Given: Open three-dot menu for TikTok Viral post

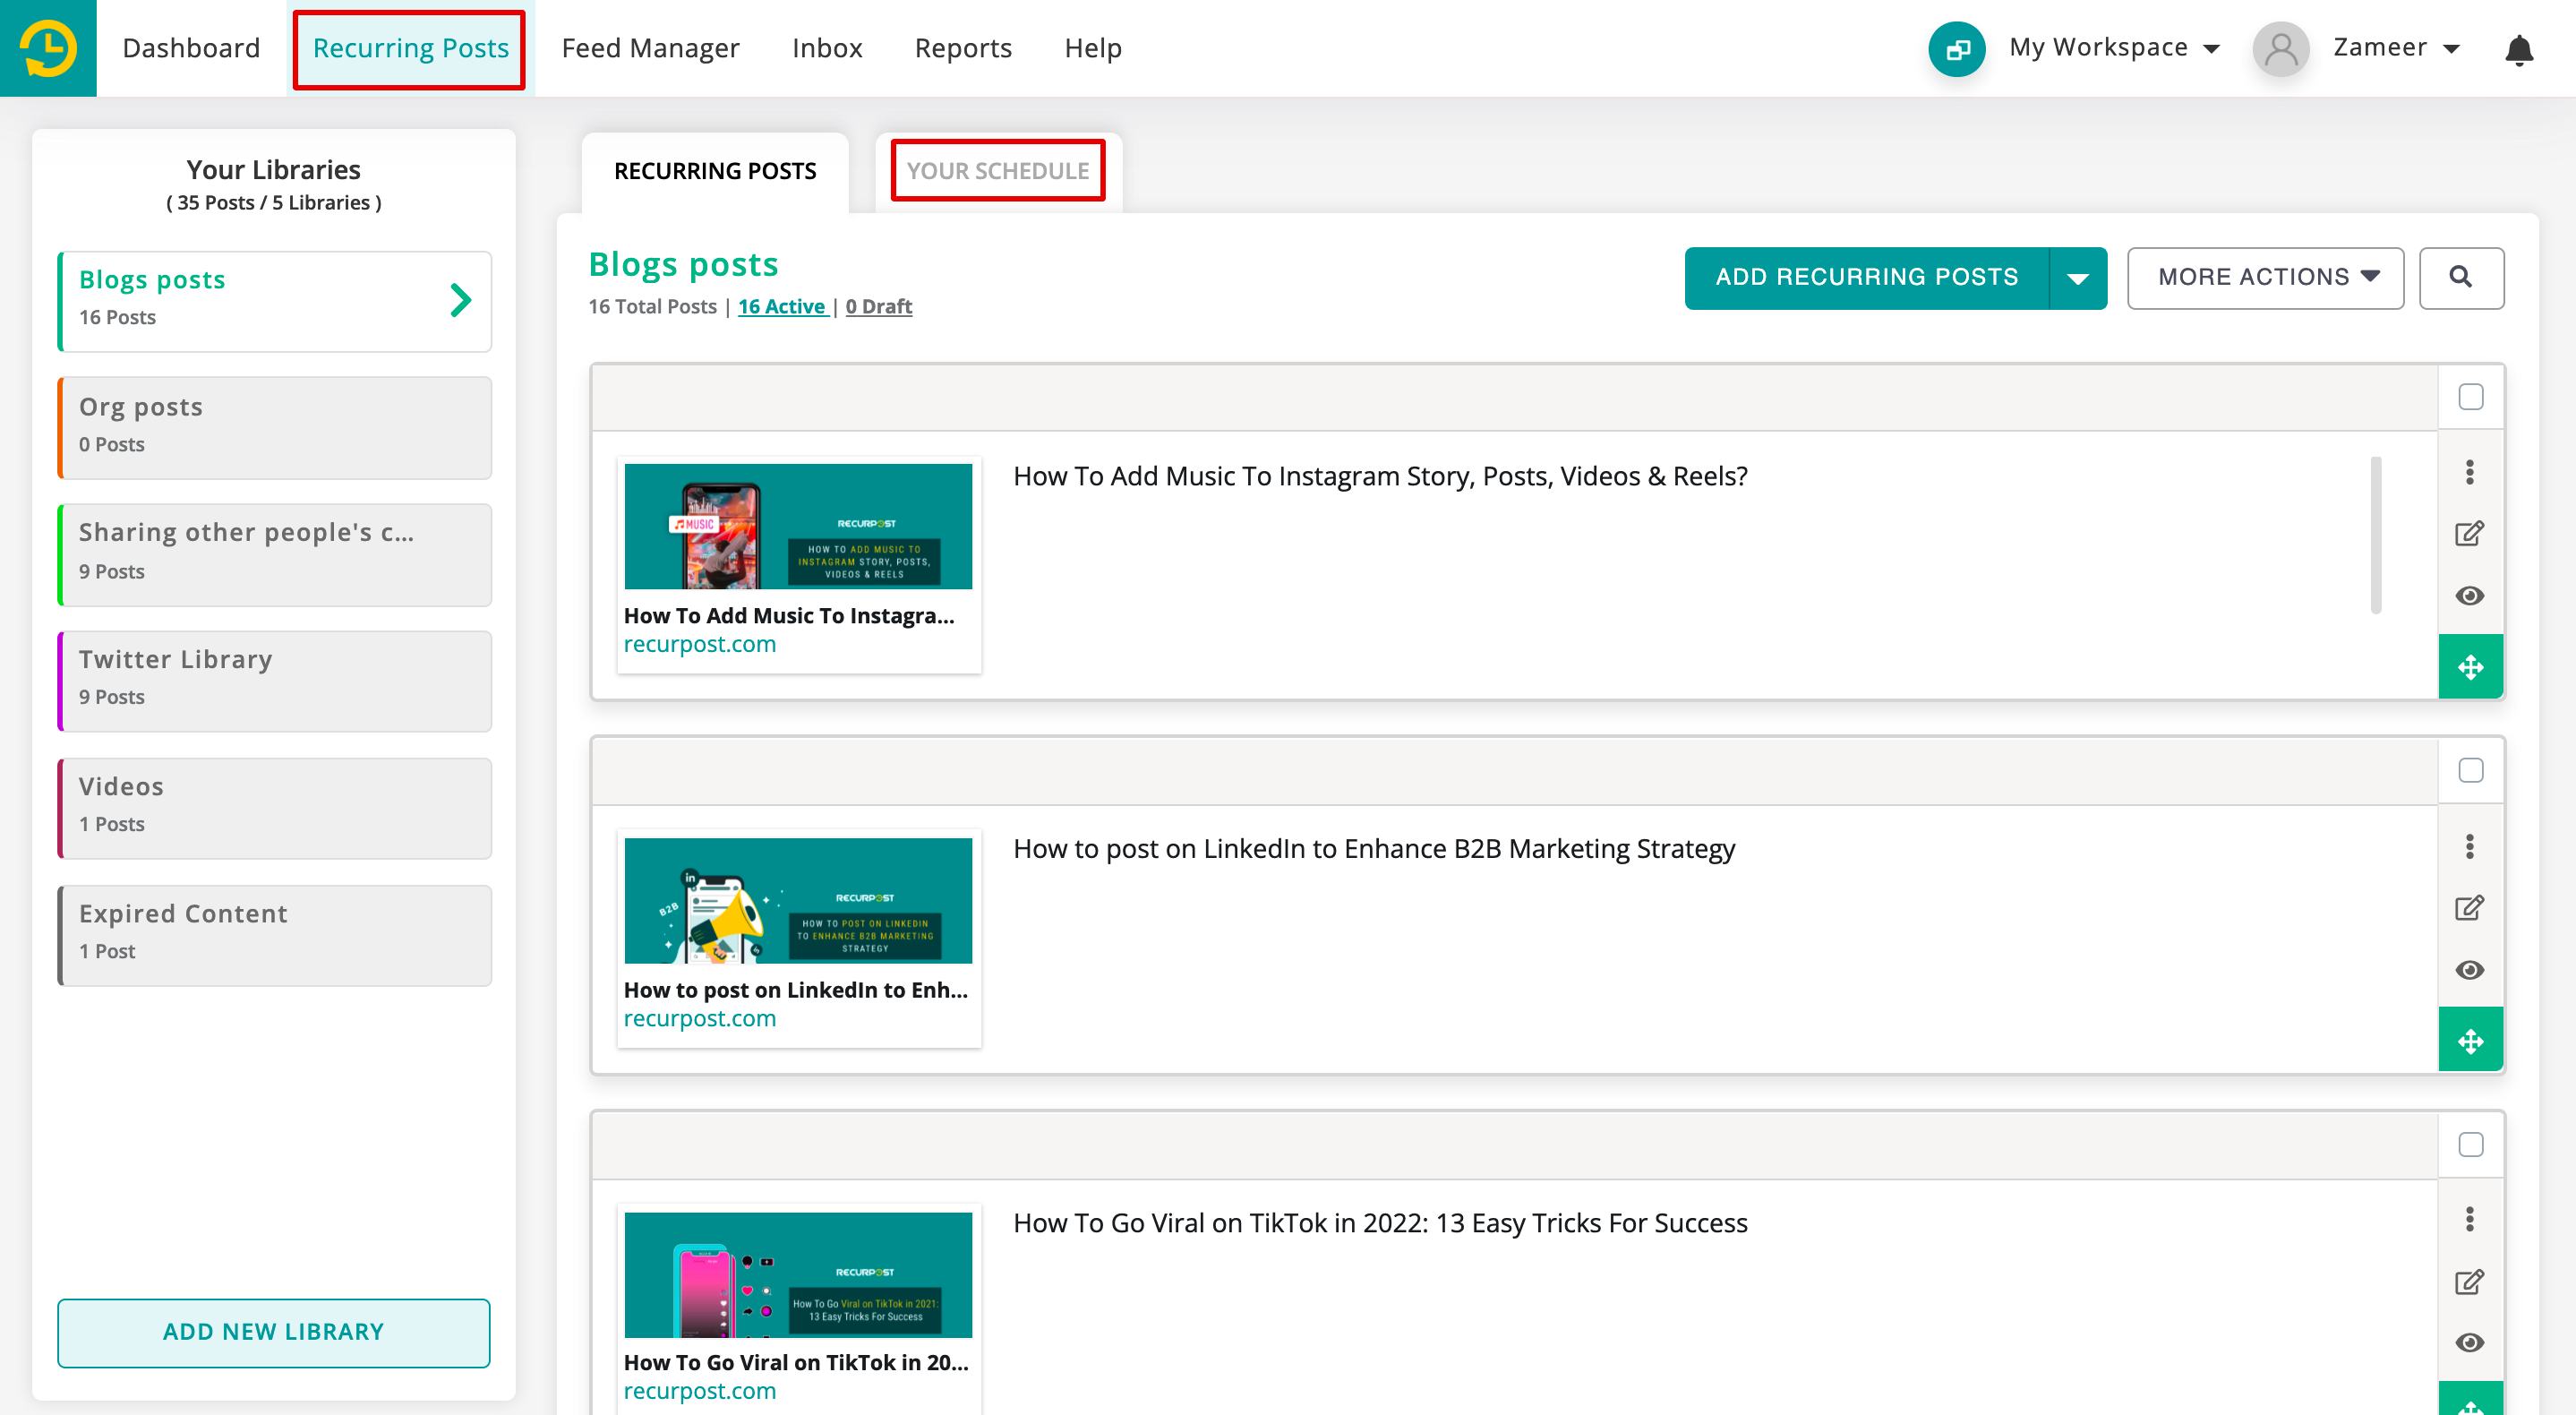Looking at the screenshot, I should pos(2469,1219).
